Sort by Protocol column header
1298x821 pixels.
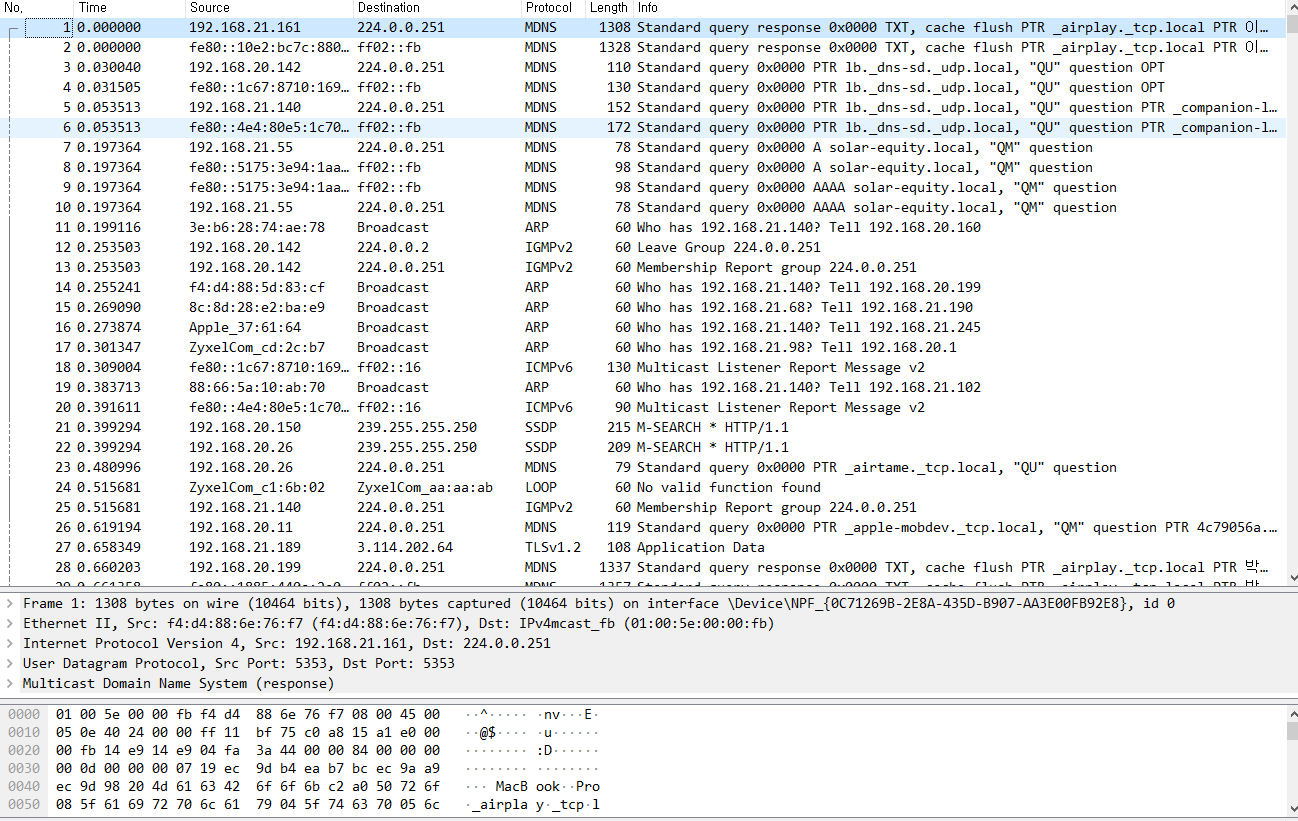point(553,7)
